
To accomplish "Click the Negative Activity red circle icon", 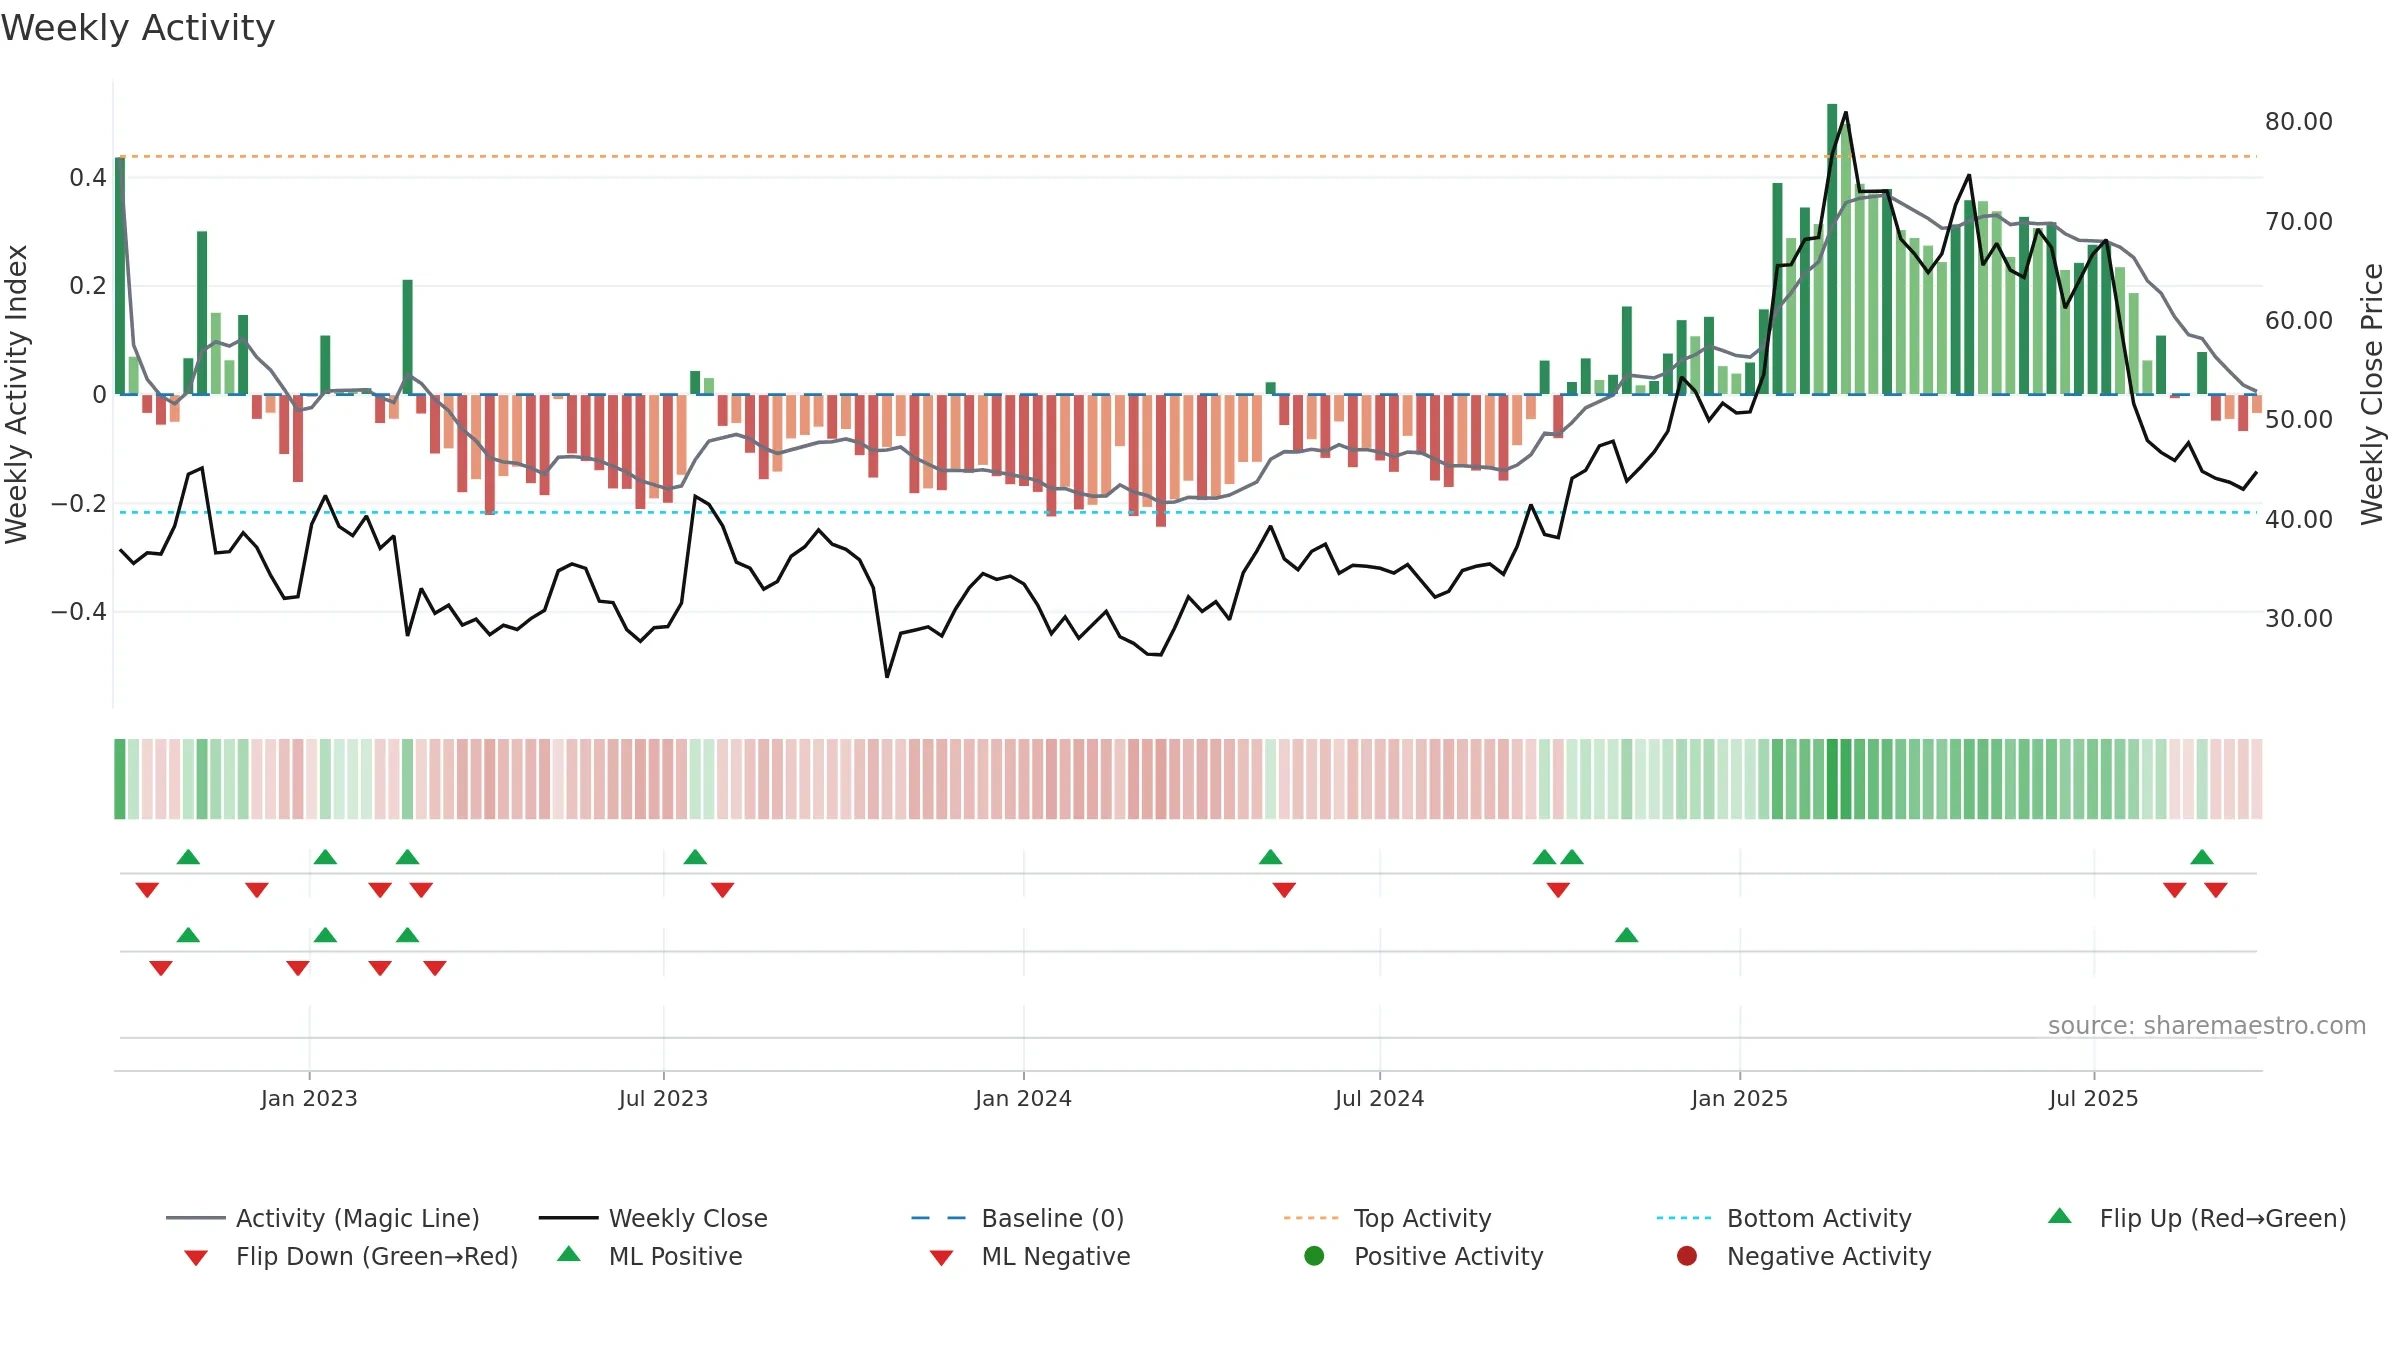I will click(1687, 1255).
